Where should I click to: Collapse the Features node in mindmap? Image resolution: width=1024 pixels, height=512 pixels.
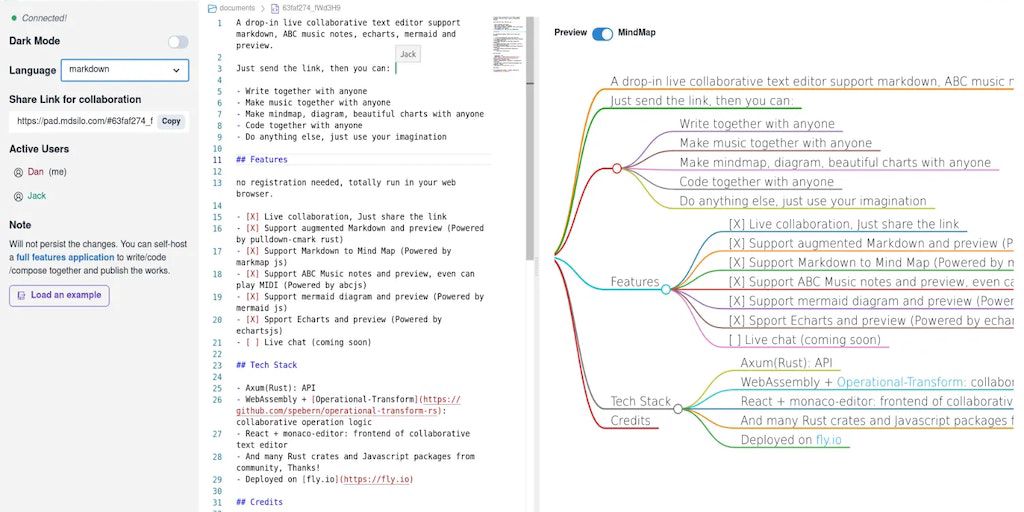tap(666, 289)
